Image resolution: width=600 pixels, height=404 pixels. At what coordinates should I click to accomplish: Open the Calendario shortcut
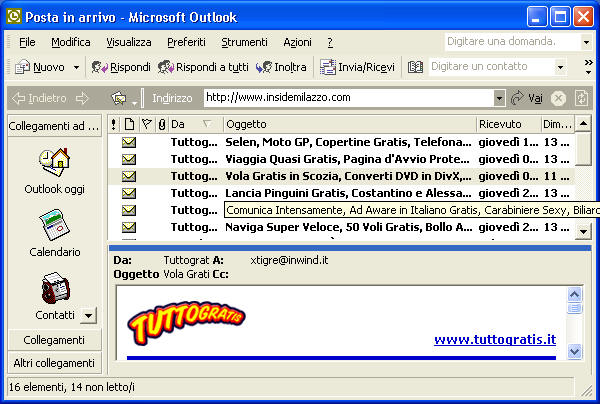point(54,233)
